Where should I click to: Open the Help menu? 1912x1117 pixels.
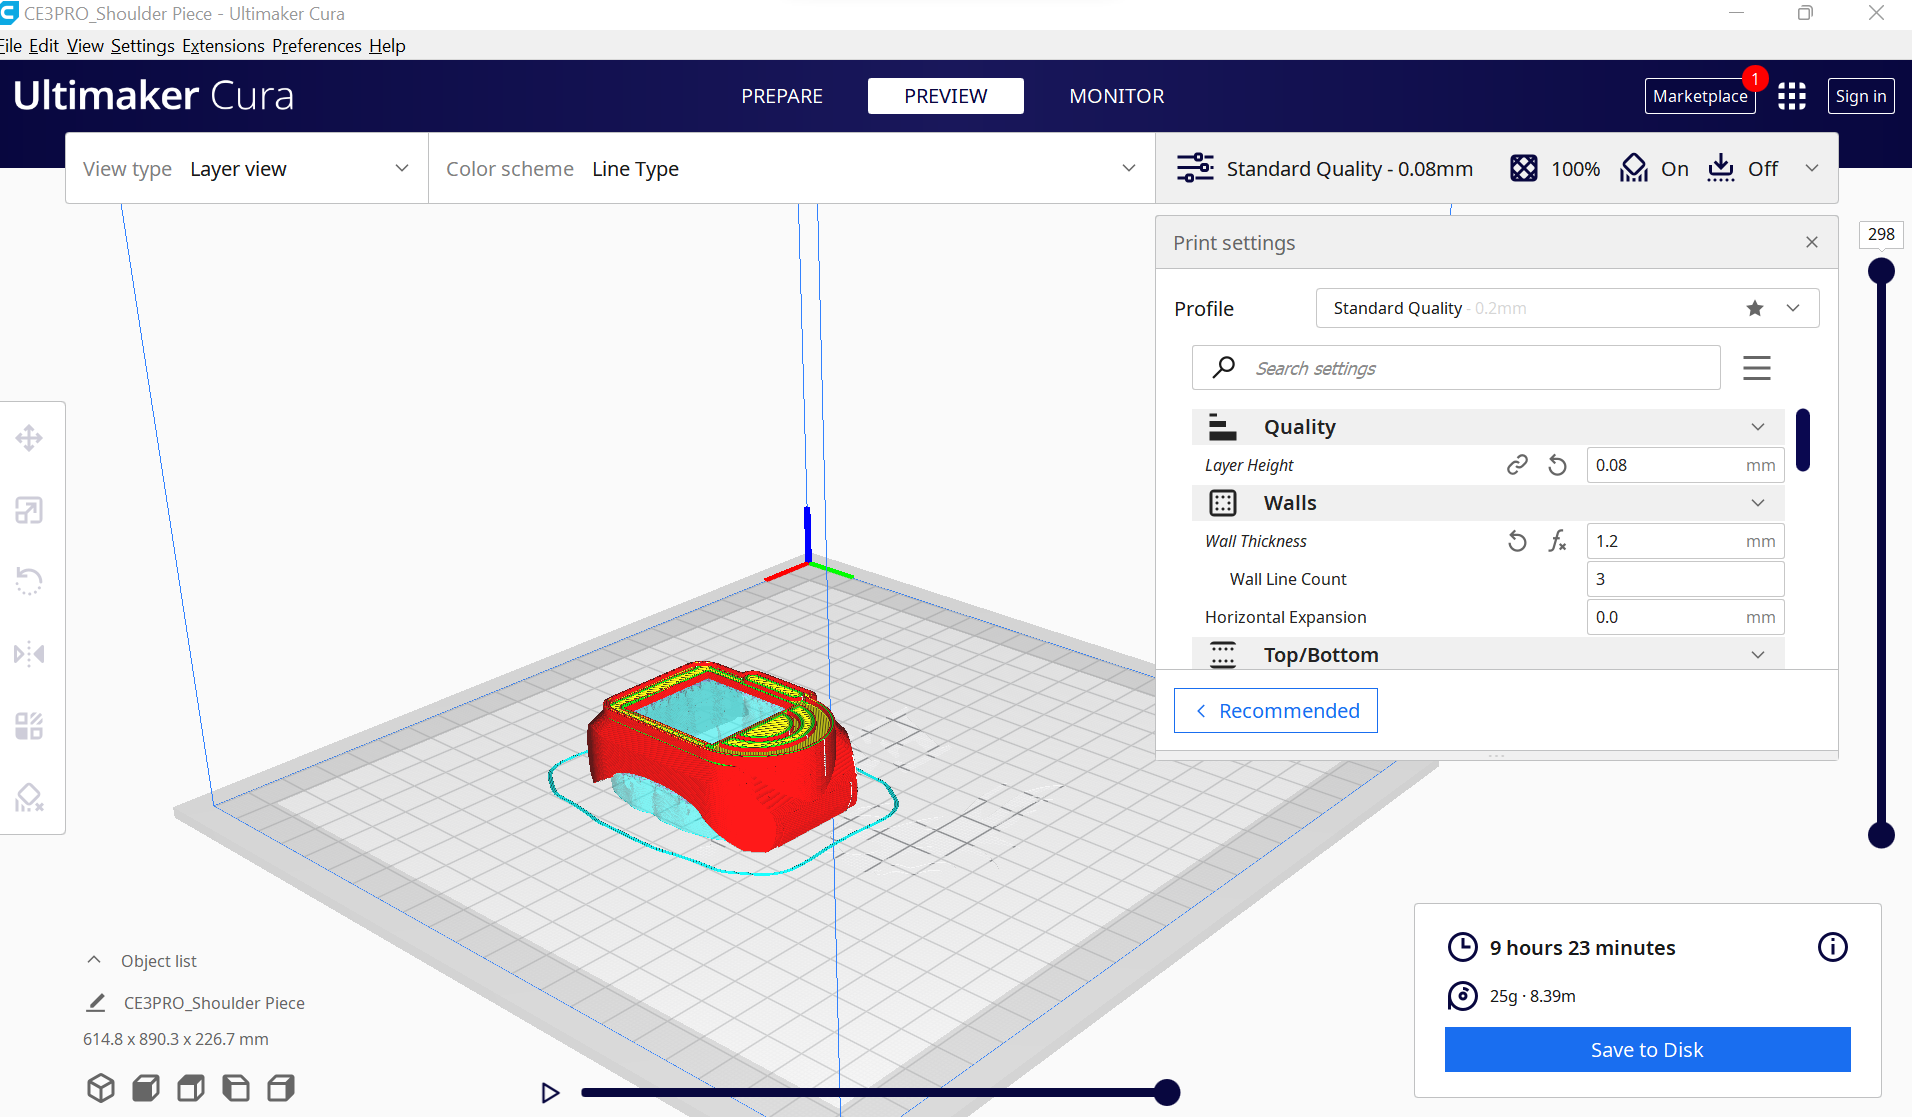tap(387, 46)
